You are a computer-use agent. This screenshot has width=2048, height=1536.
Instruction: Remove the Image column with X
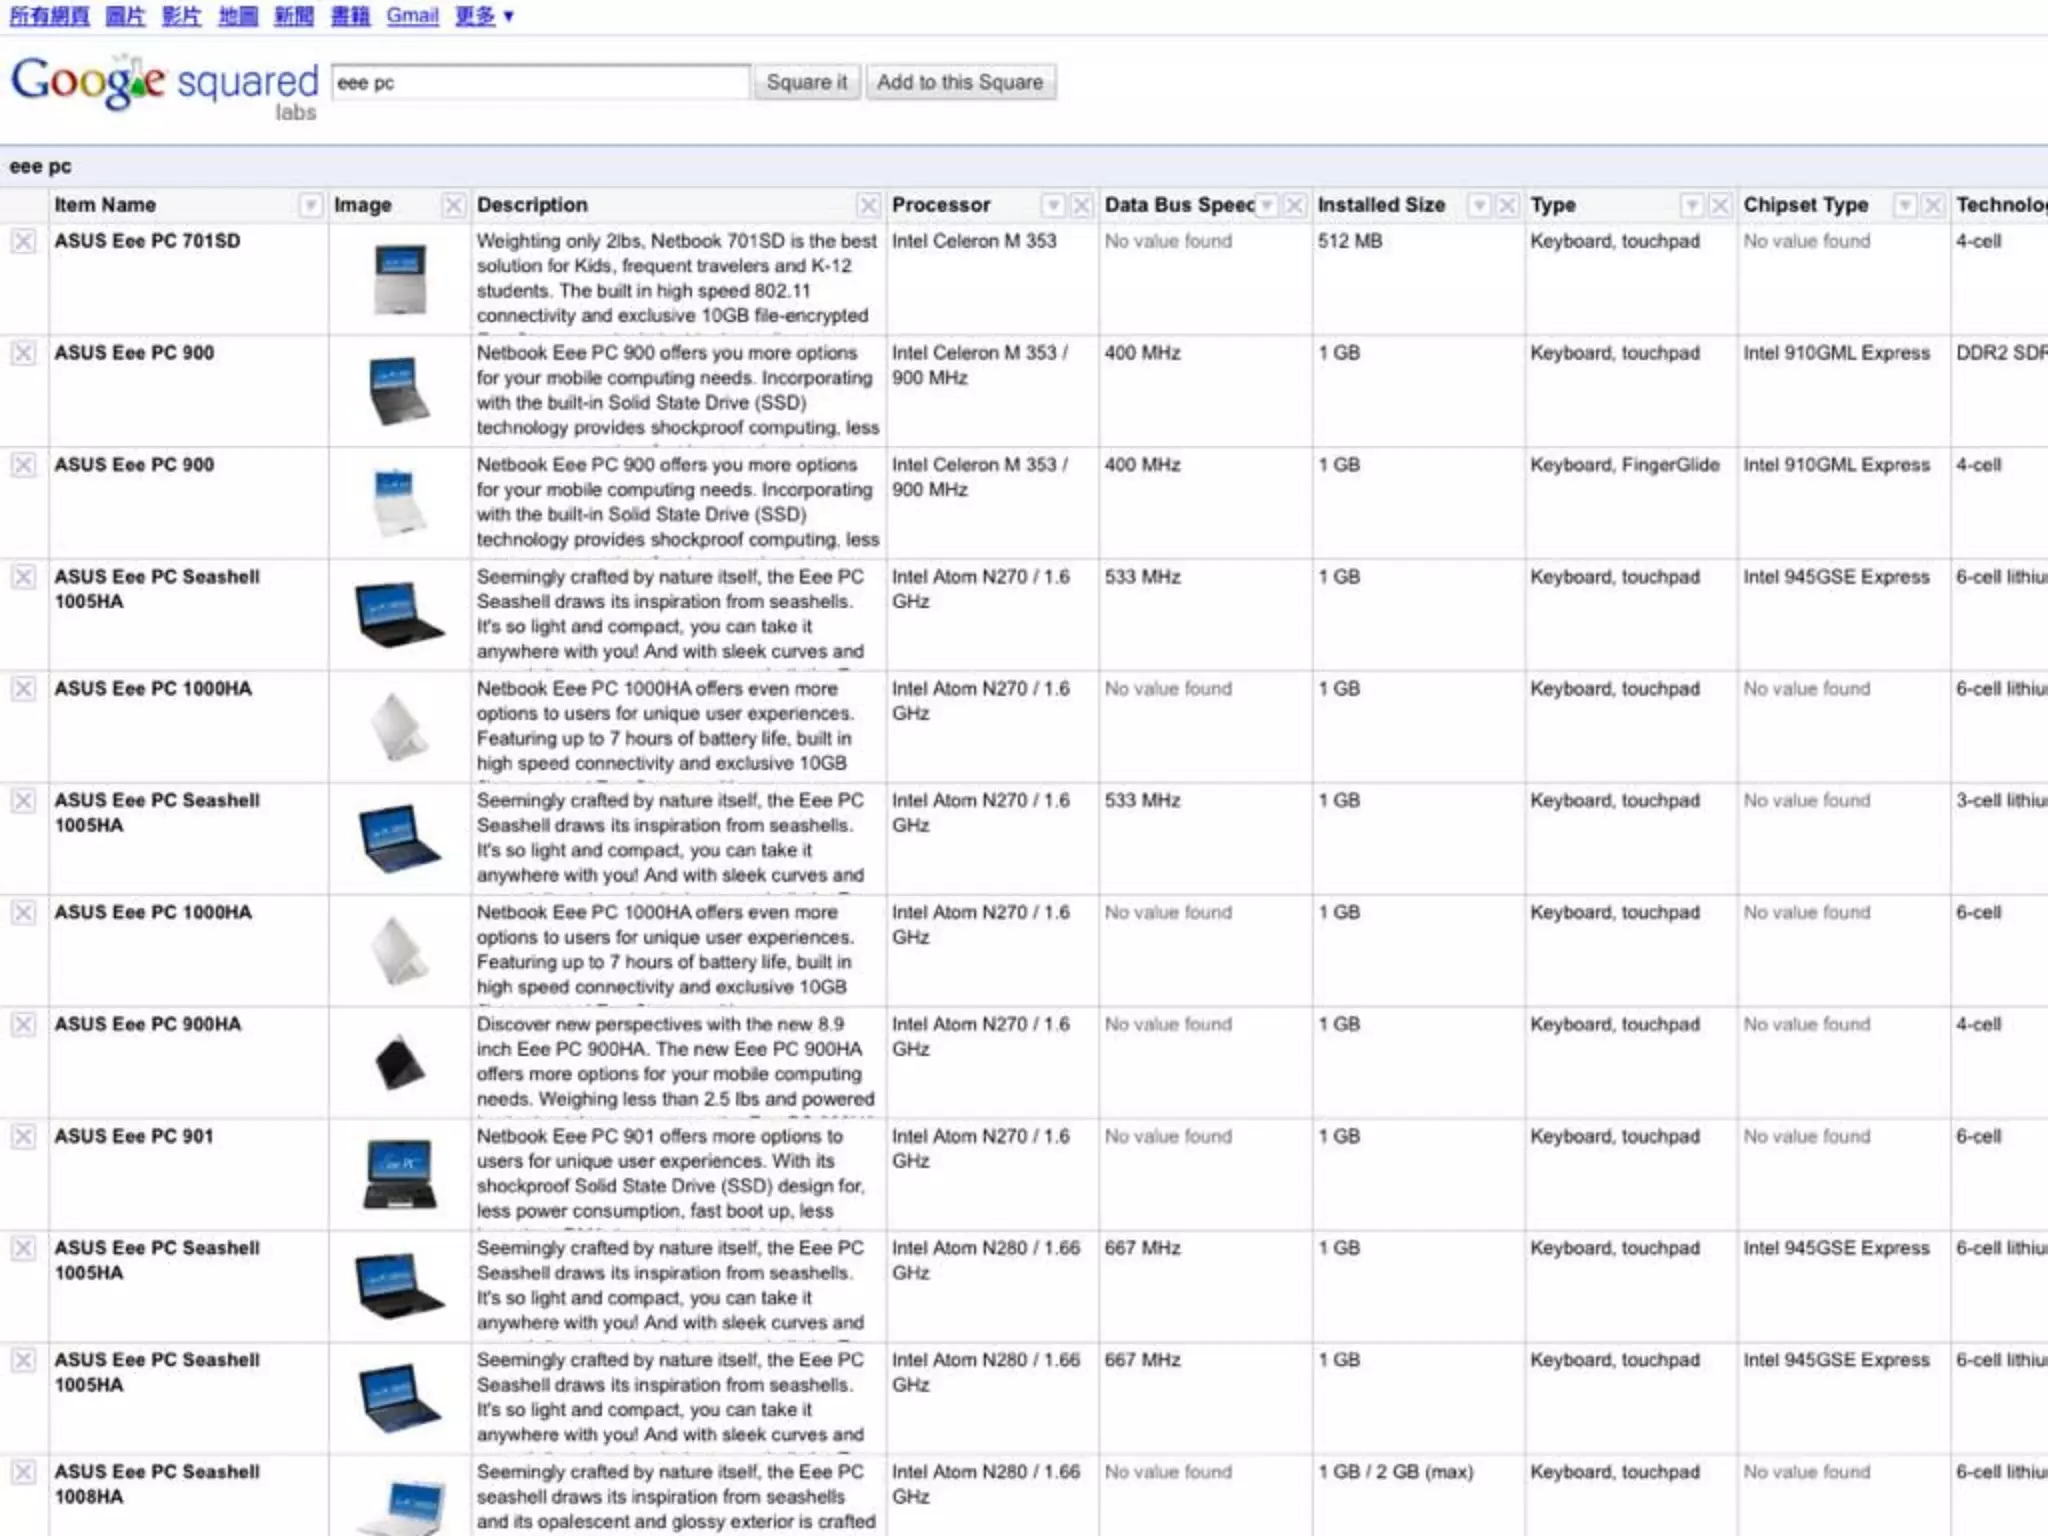[x=453, y=205]
